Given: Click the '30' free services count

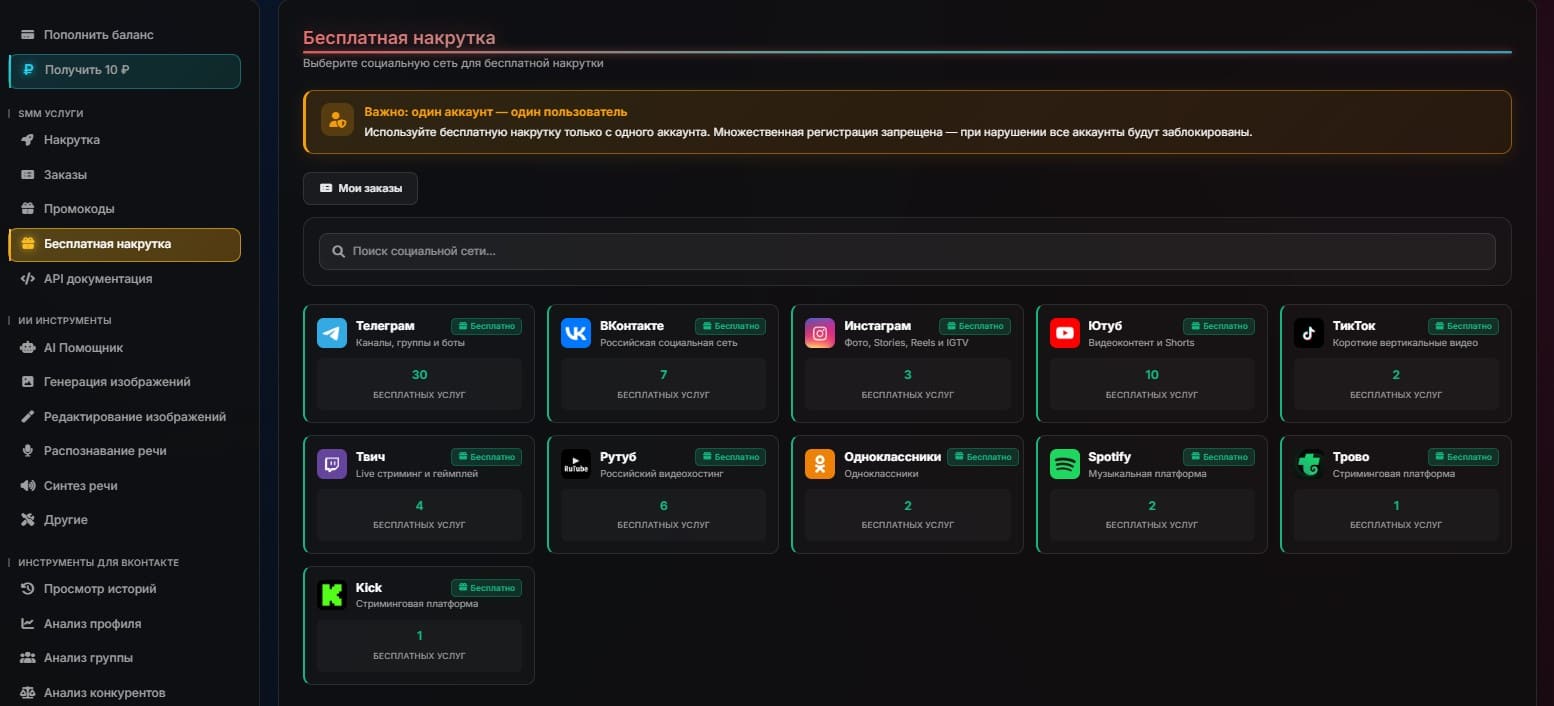Looking at the screenshot, I should tap(419, 375).
